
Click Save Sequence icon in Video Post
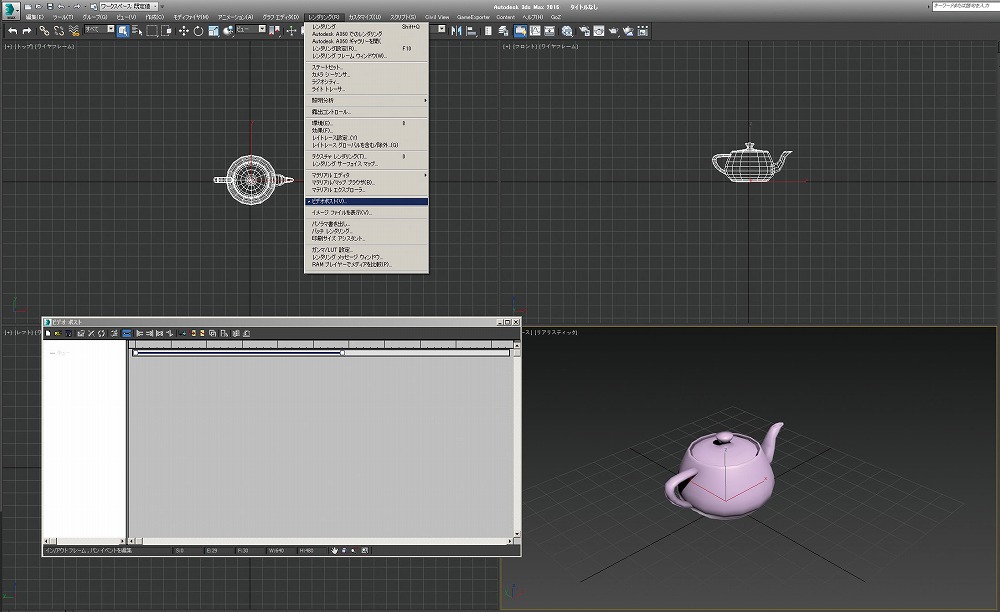coord(68,333)
